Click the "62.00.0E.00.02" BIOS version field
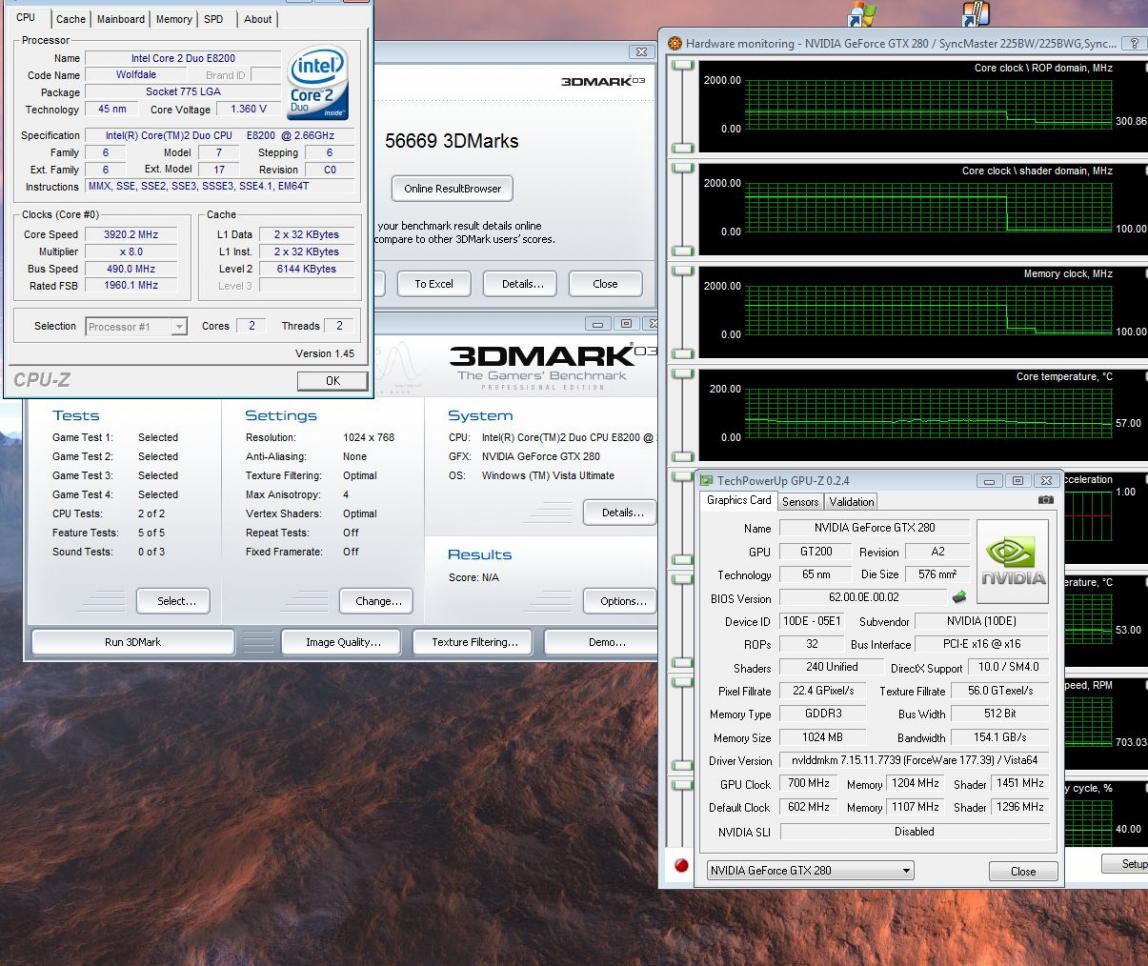 pos(864,597)
